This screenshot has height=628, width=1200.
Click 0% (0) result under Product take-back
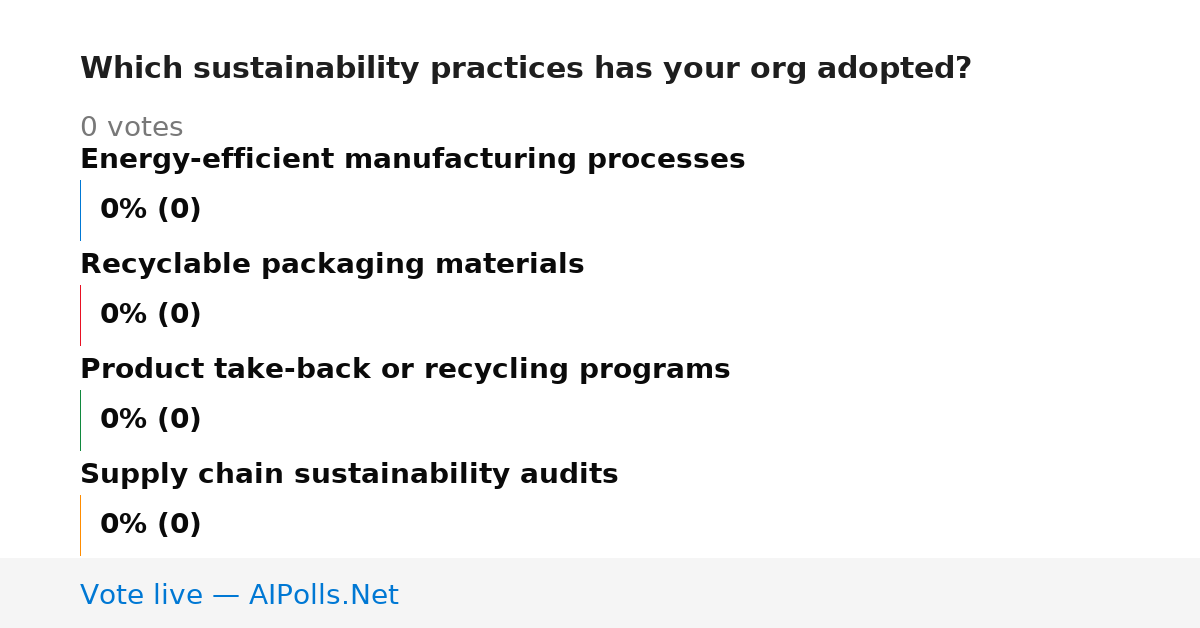[x=151, y=420]
